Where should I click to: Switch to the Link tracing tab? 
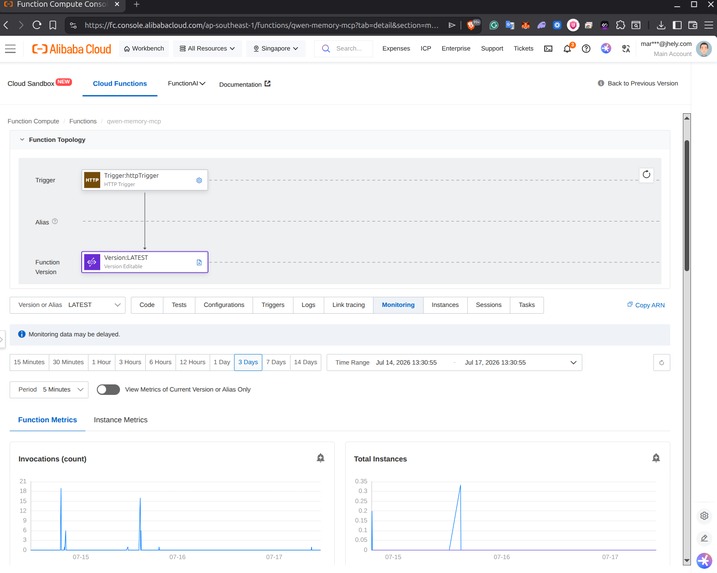tap(348, 305)
